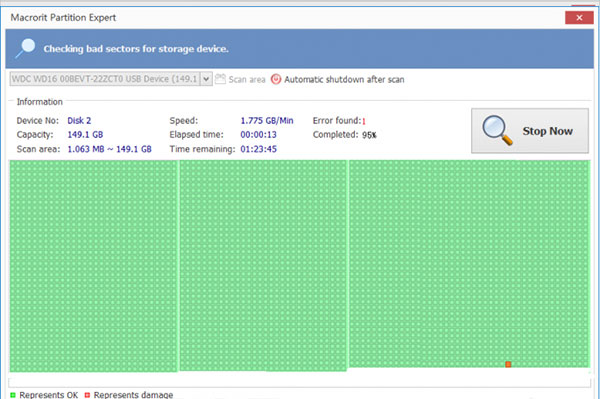The height and width of the screenshot is (399, 600).
Task: Click the scan progress bar
Action: [300, 383]
